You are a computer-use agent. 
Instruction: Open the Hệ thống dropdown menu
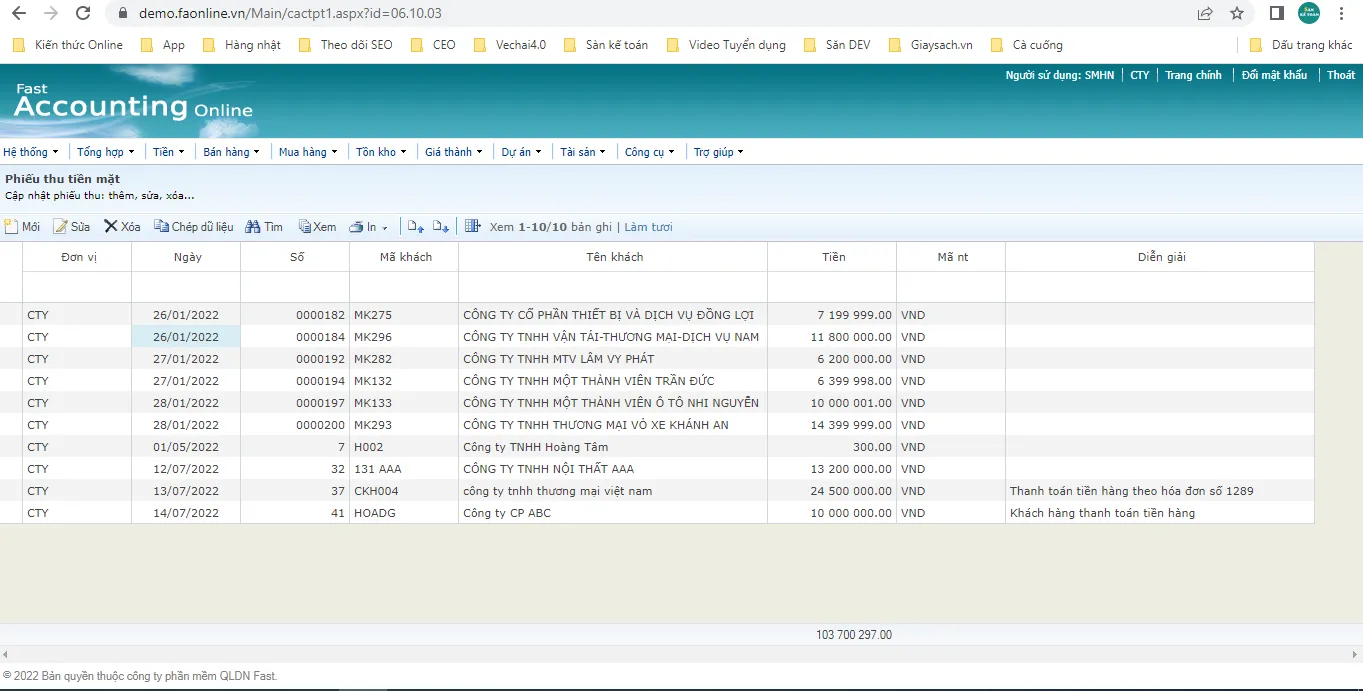pyautogui.click(x=30, y=152)
